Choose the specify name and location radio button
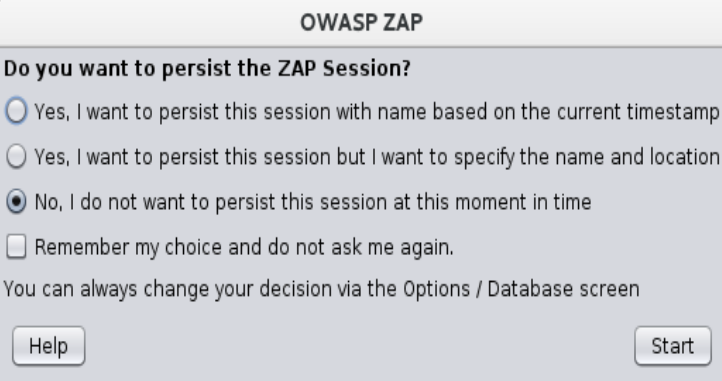 coord(16,157)
